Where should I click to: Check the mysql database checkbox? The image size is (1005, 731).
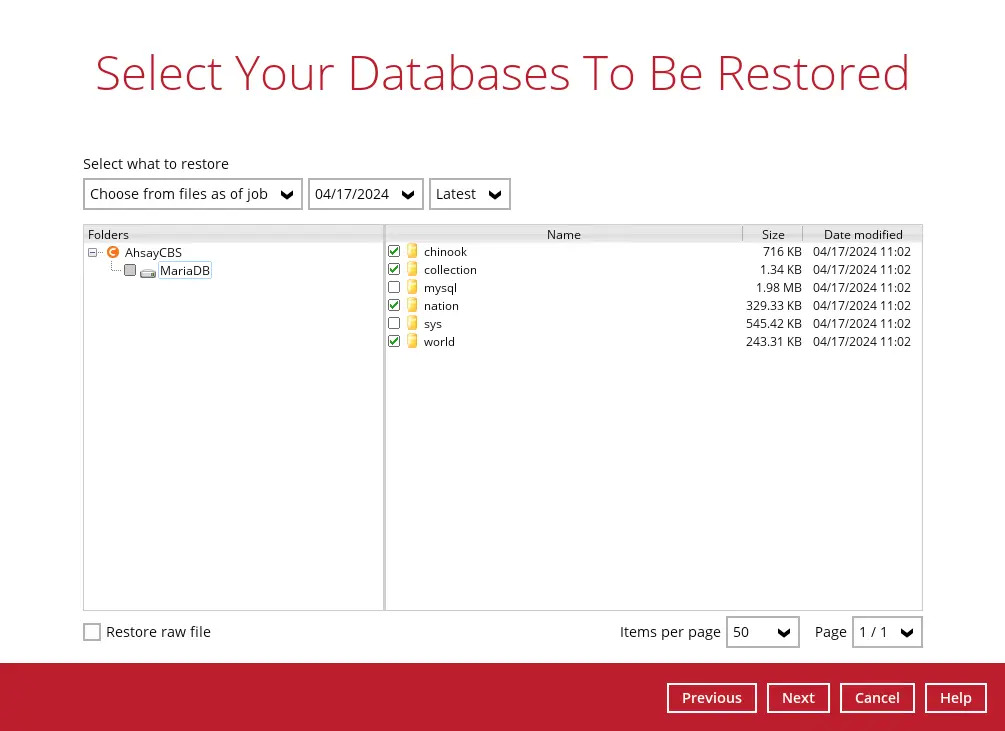[394, 288]
